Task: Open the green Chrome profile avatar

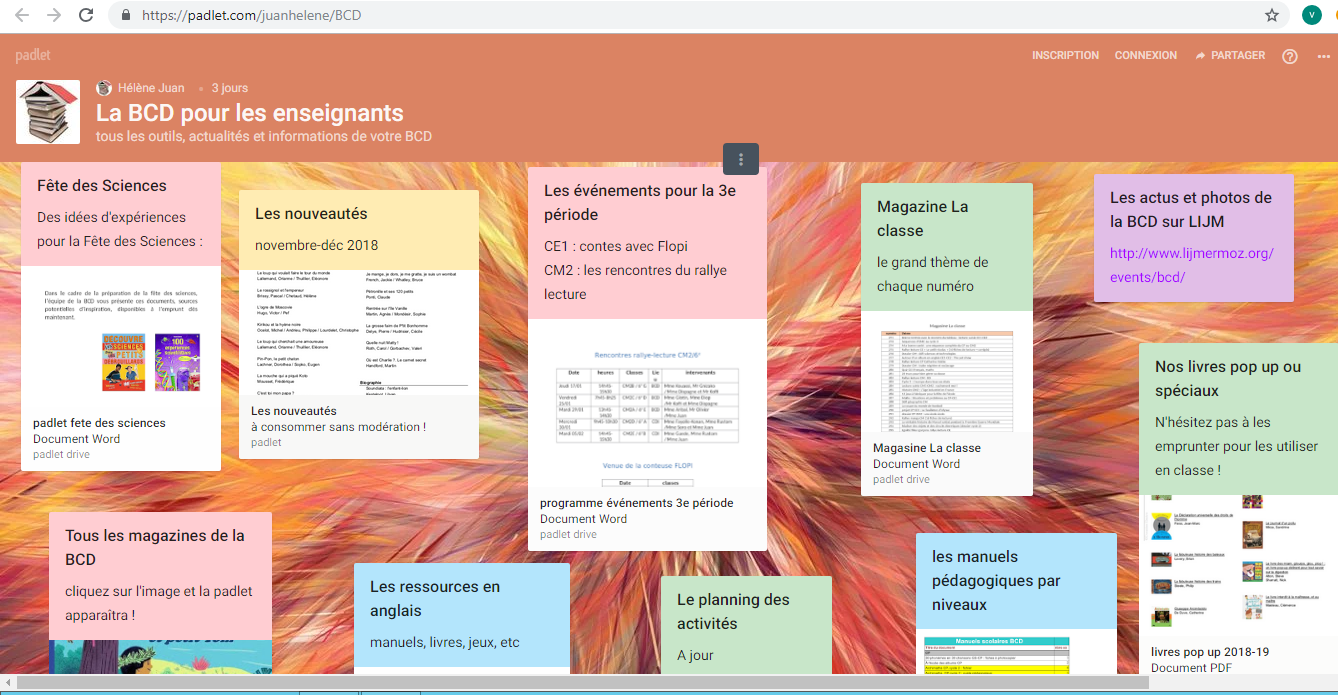Action: pos(1311,15)
